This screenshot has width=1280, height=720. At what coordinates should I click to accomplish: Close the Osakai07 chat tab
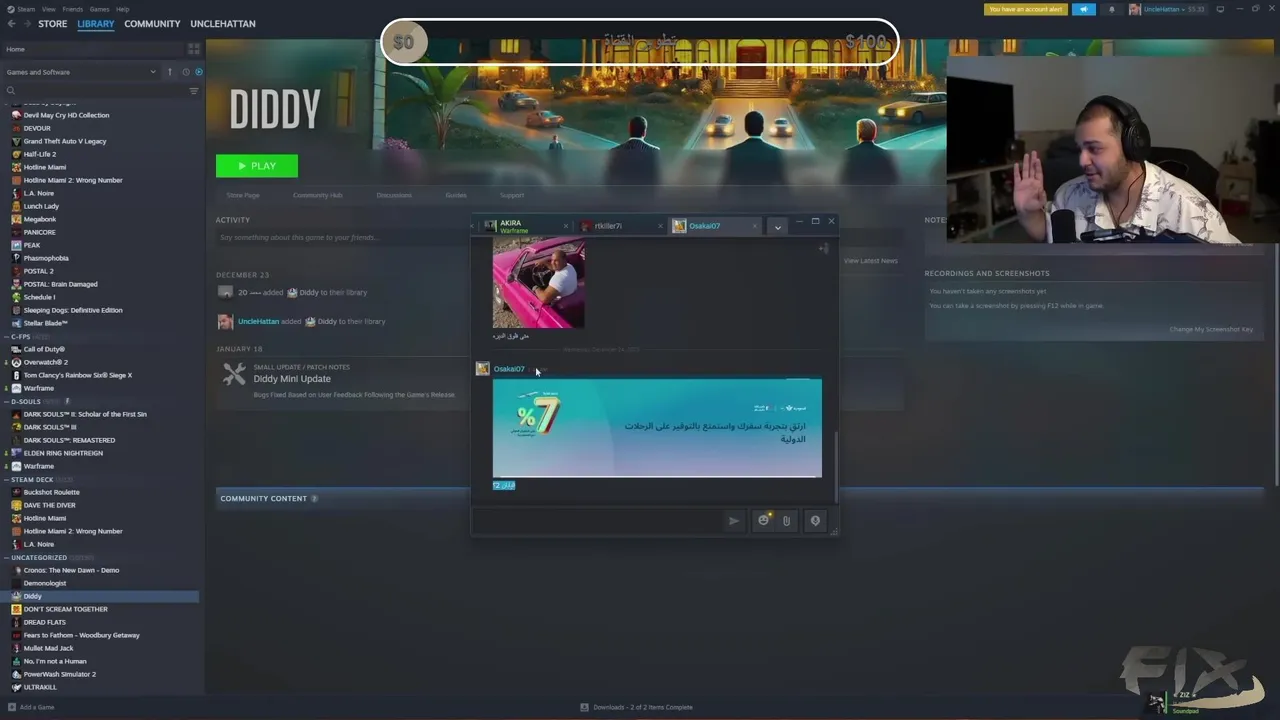[754, 226]
